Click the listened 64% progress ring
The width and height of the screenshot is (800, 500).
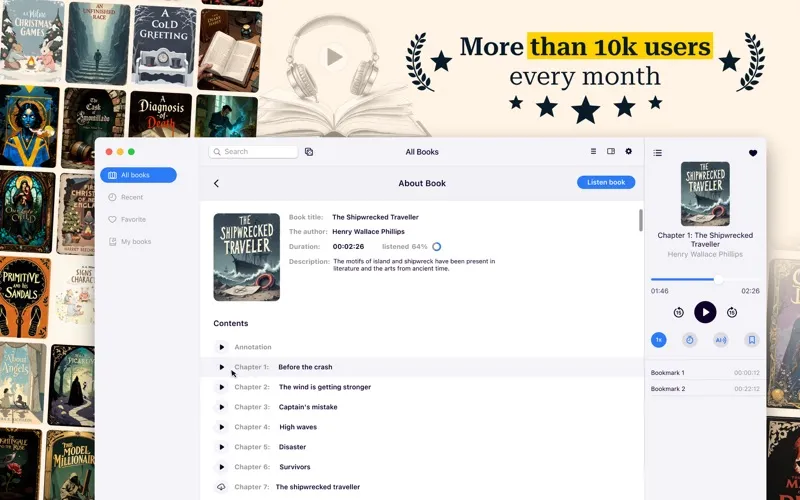pos(437,246)
